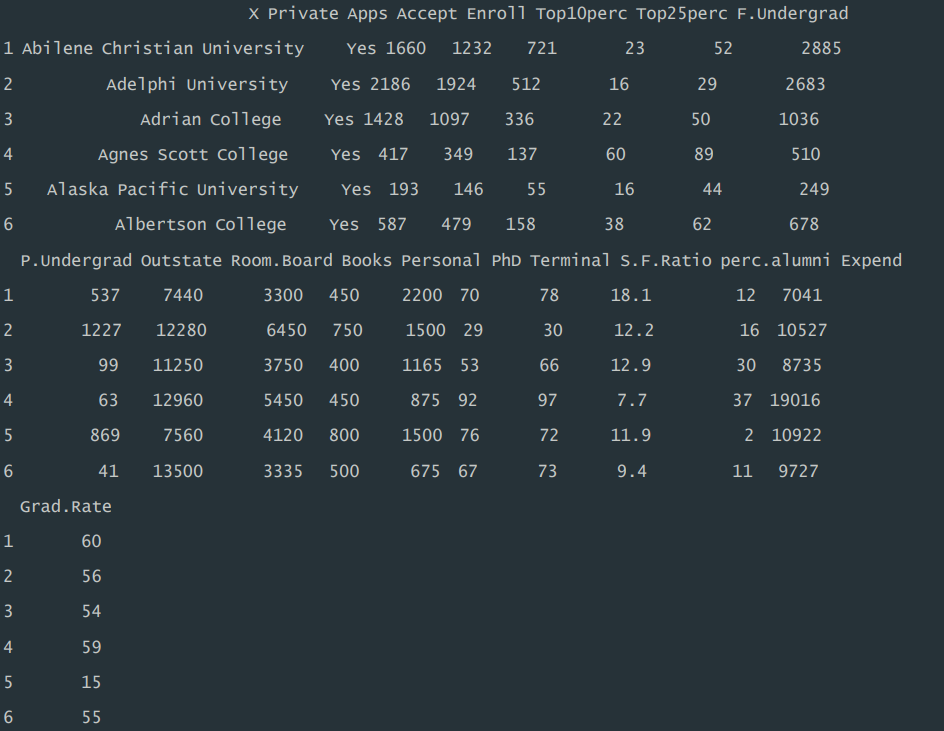
Task: Click Outstate value 11250
Action: point(178,366)
